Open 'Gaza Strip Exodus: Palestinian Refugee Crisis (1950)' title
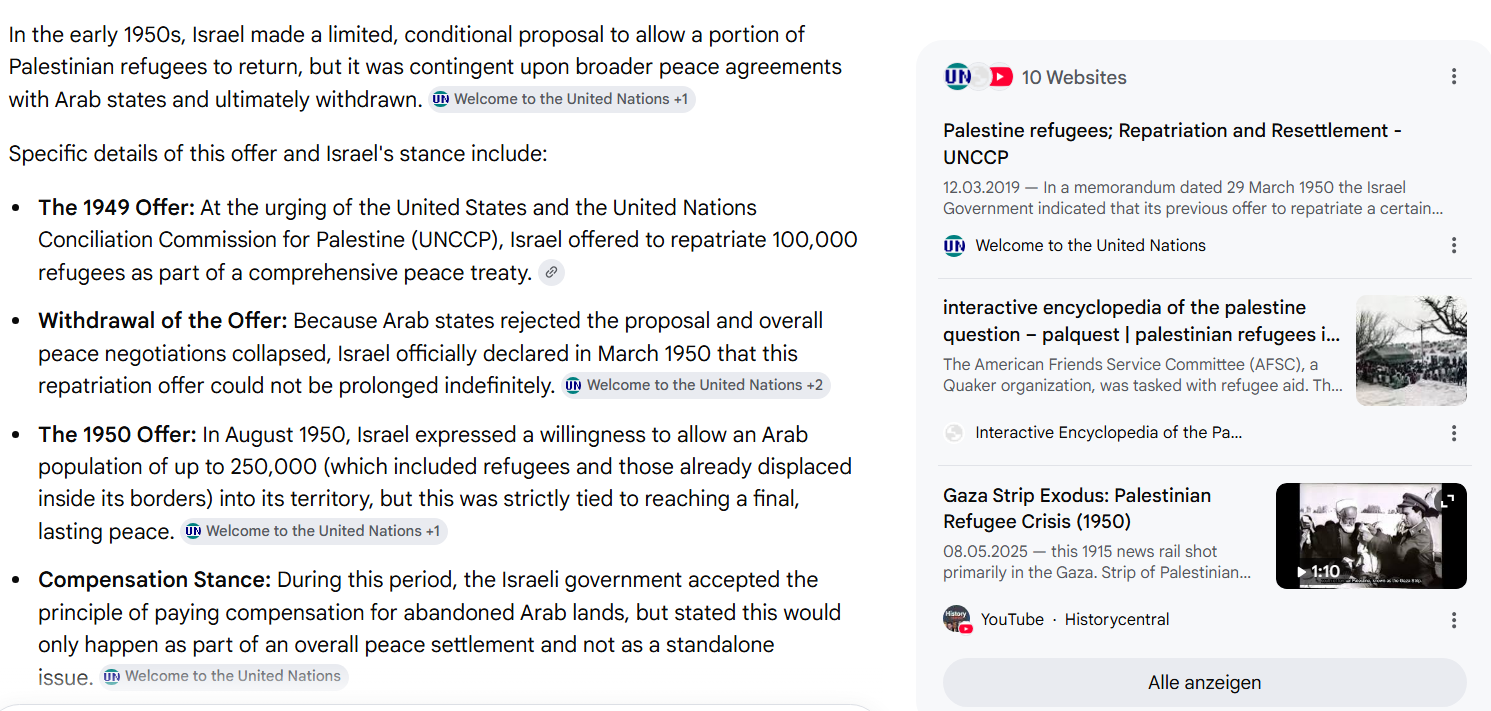Viewport: 1491px width, 711px height. pos(1076,508)
